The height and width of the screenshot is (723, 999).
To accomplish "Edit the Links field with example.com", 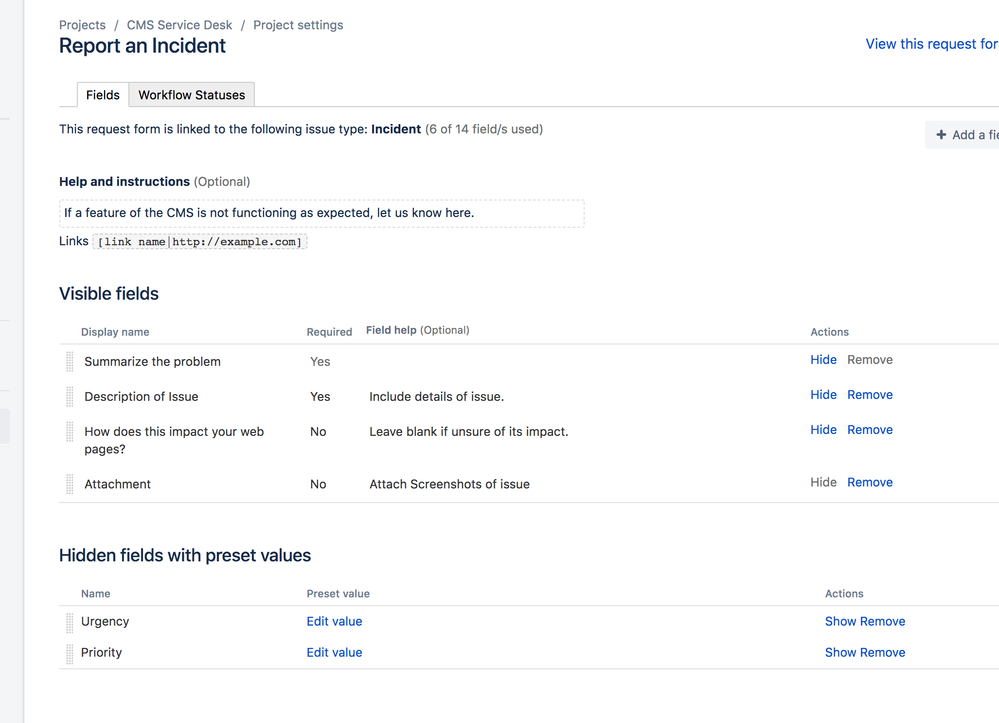I will coord(200,242).
